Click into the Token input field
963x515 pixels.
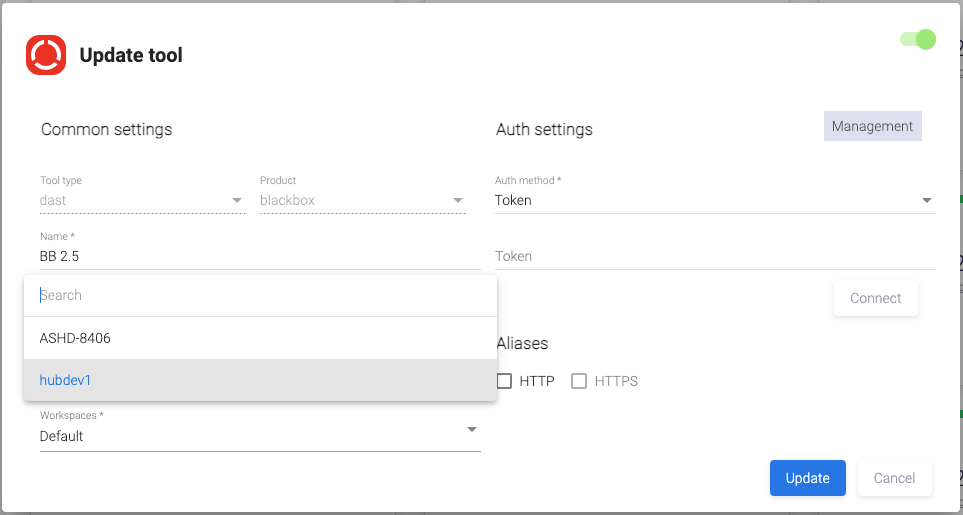(714, 256)
